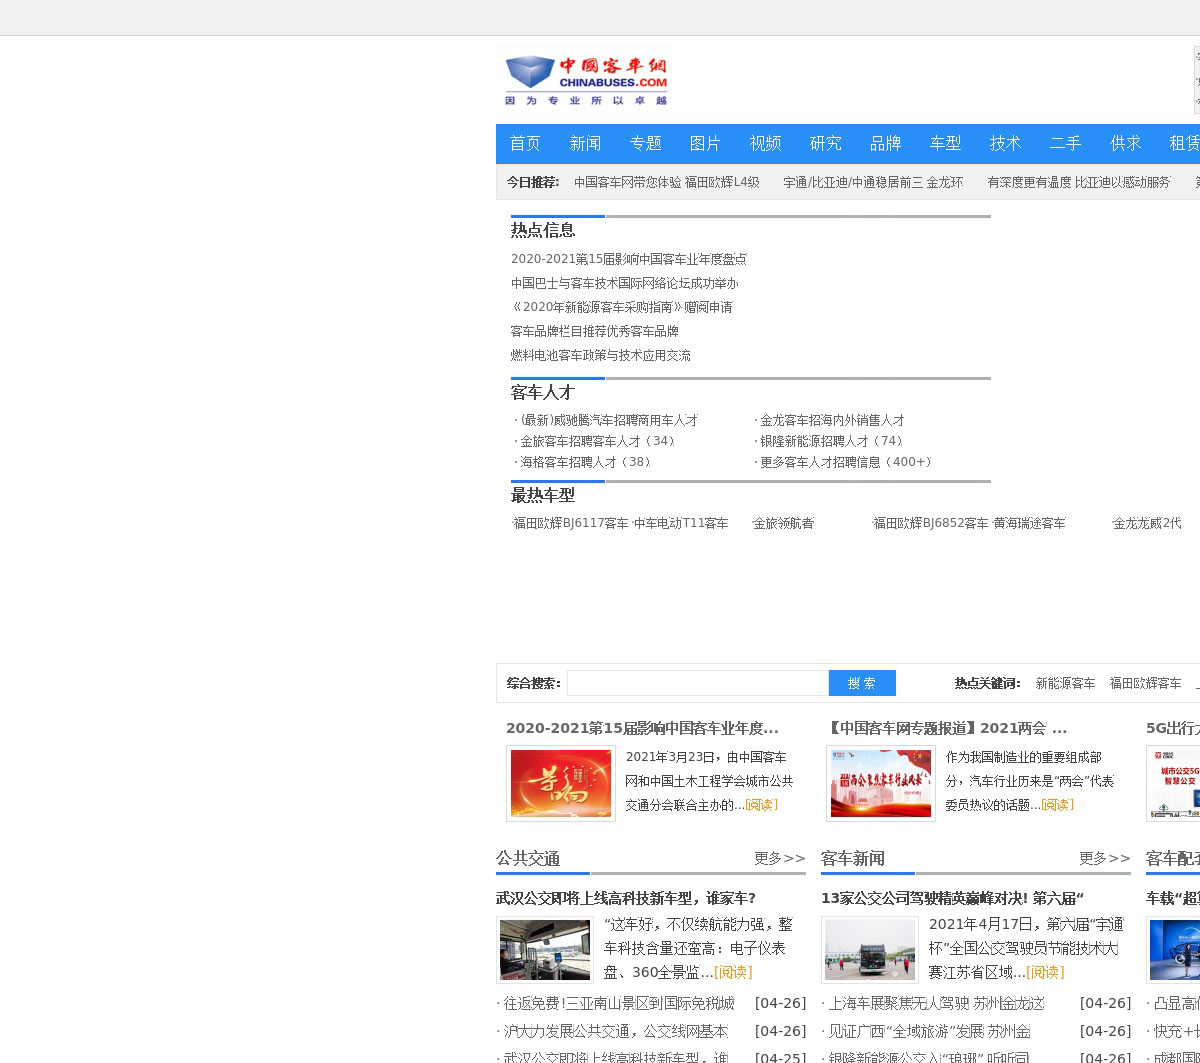Open headline 【中国客车网专题报道】2021两会
This screenshot has height=1063, width=1200.
[948, 728]
